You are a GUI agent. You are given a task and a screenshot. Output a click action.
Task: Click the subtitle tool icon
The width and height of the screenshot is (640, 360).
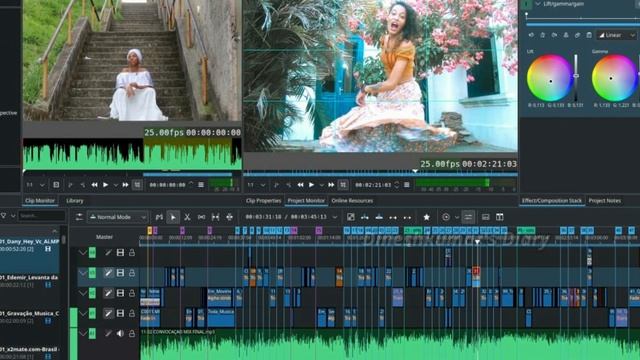[x=485, y=217]
